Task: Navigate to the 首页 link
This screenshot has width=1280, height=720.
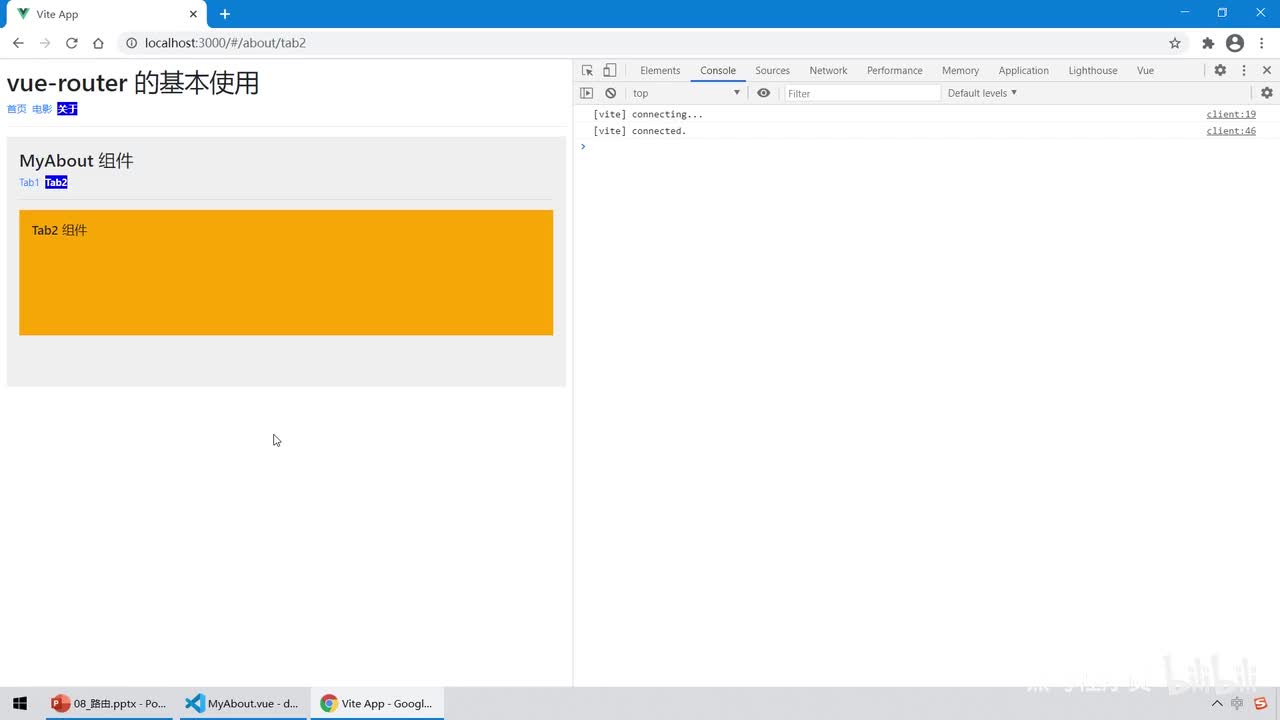Action: pos(17,109)
